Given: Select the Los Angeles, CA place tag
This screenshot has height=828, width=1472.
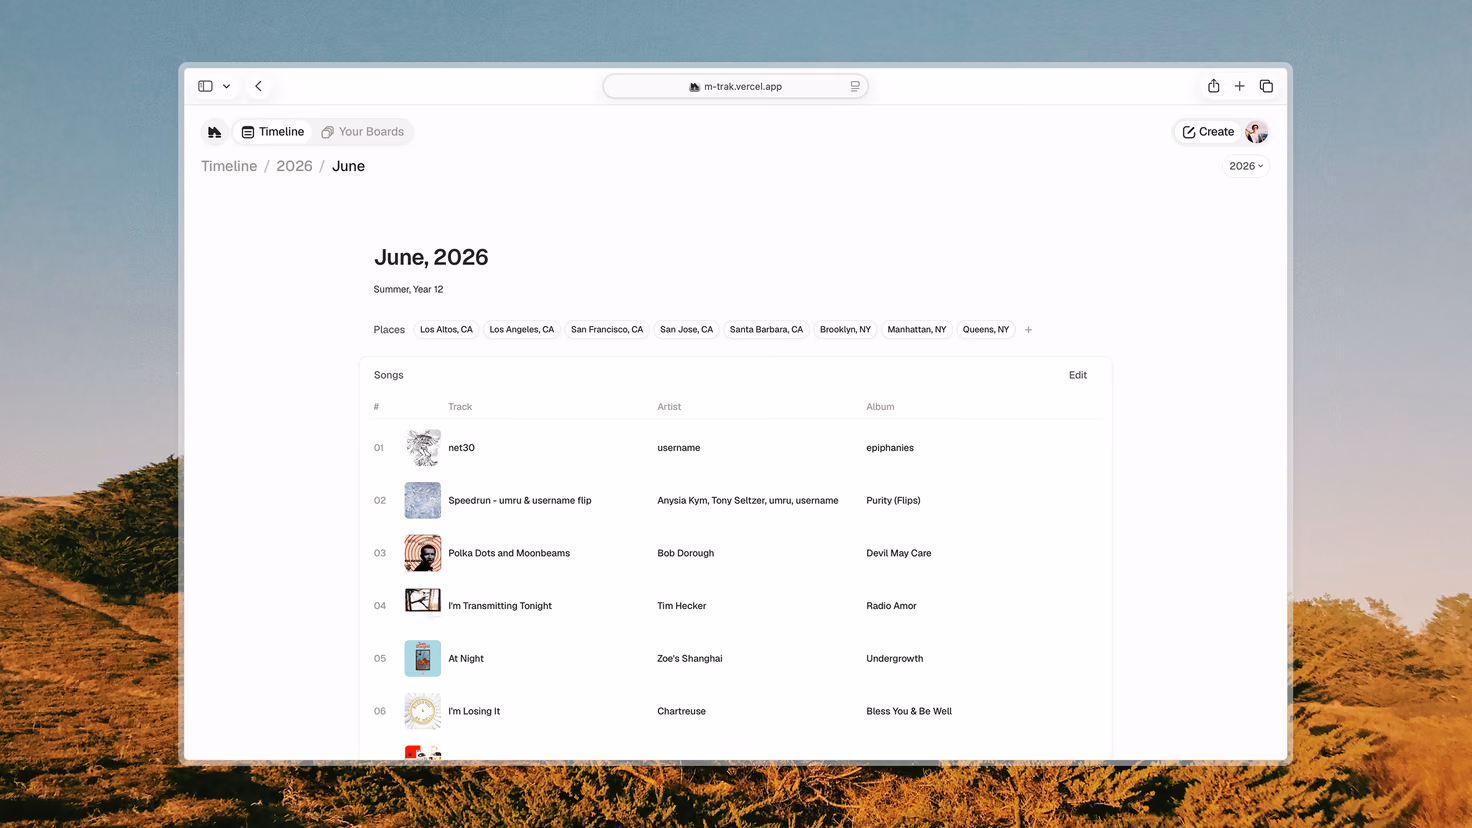Looking at the screenshot, I should 521,329.
